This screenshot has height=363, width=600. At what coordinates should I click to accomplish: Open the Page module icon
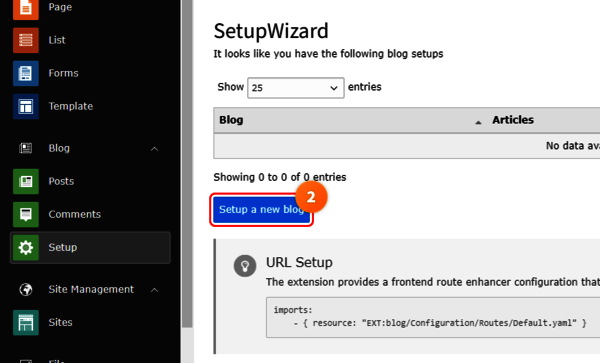[26, 8]
